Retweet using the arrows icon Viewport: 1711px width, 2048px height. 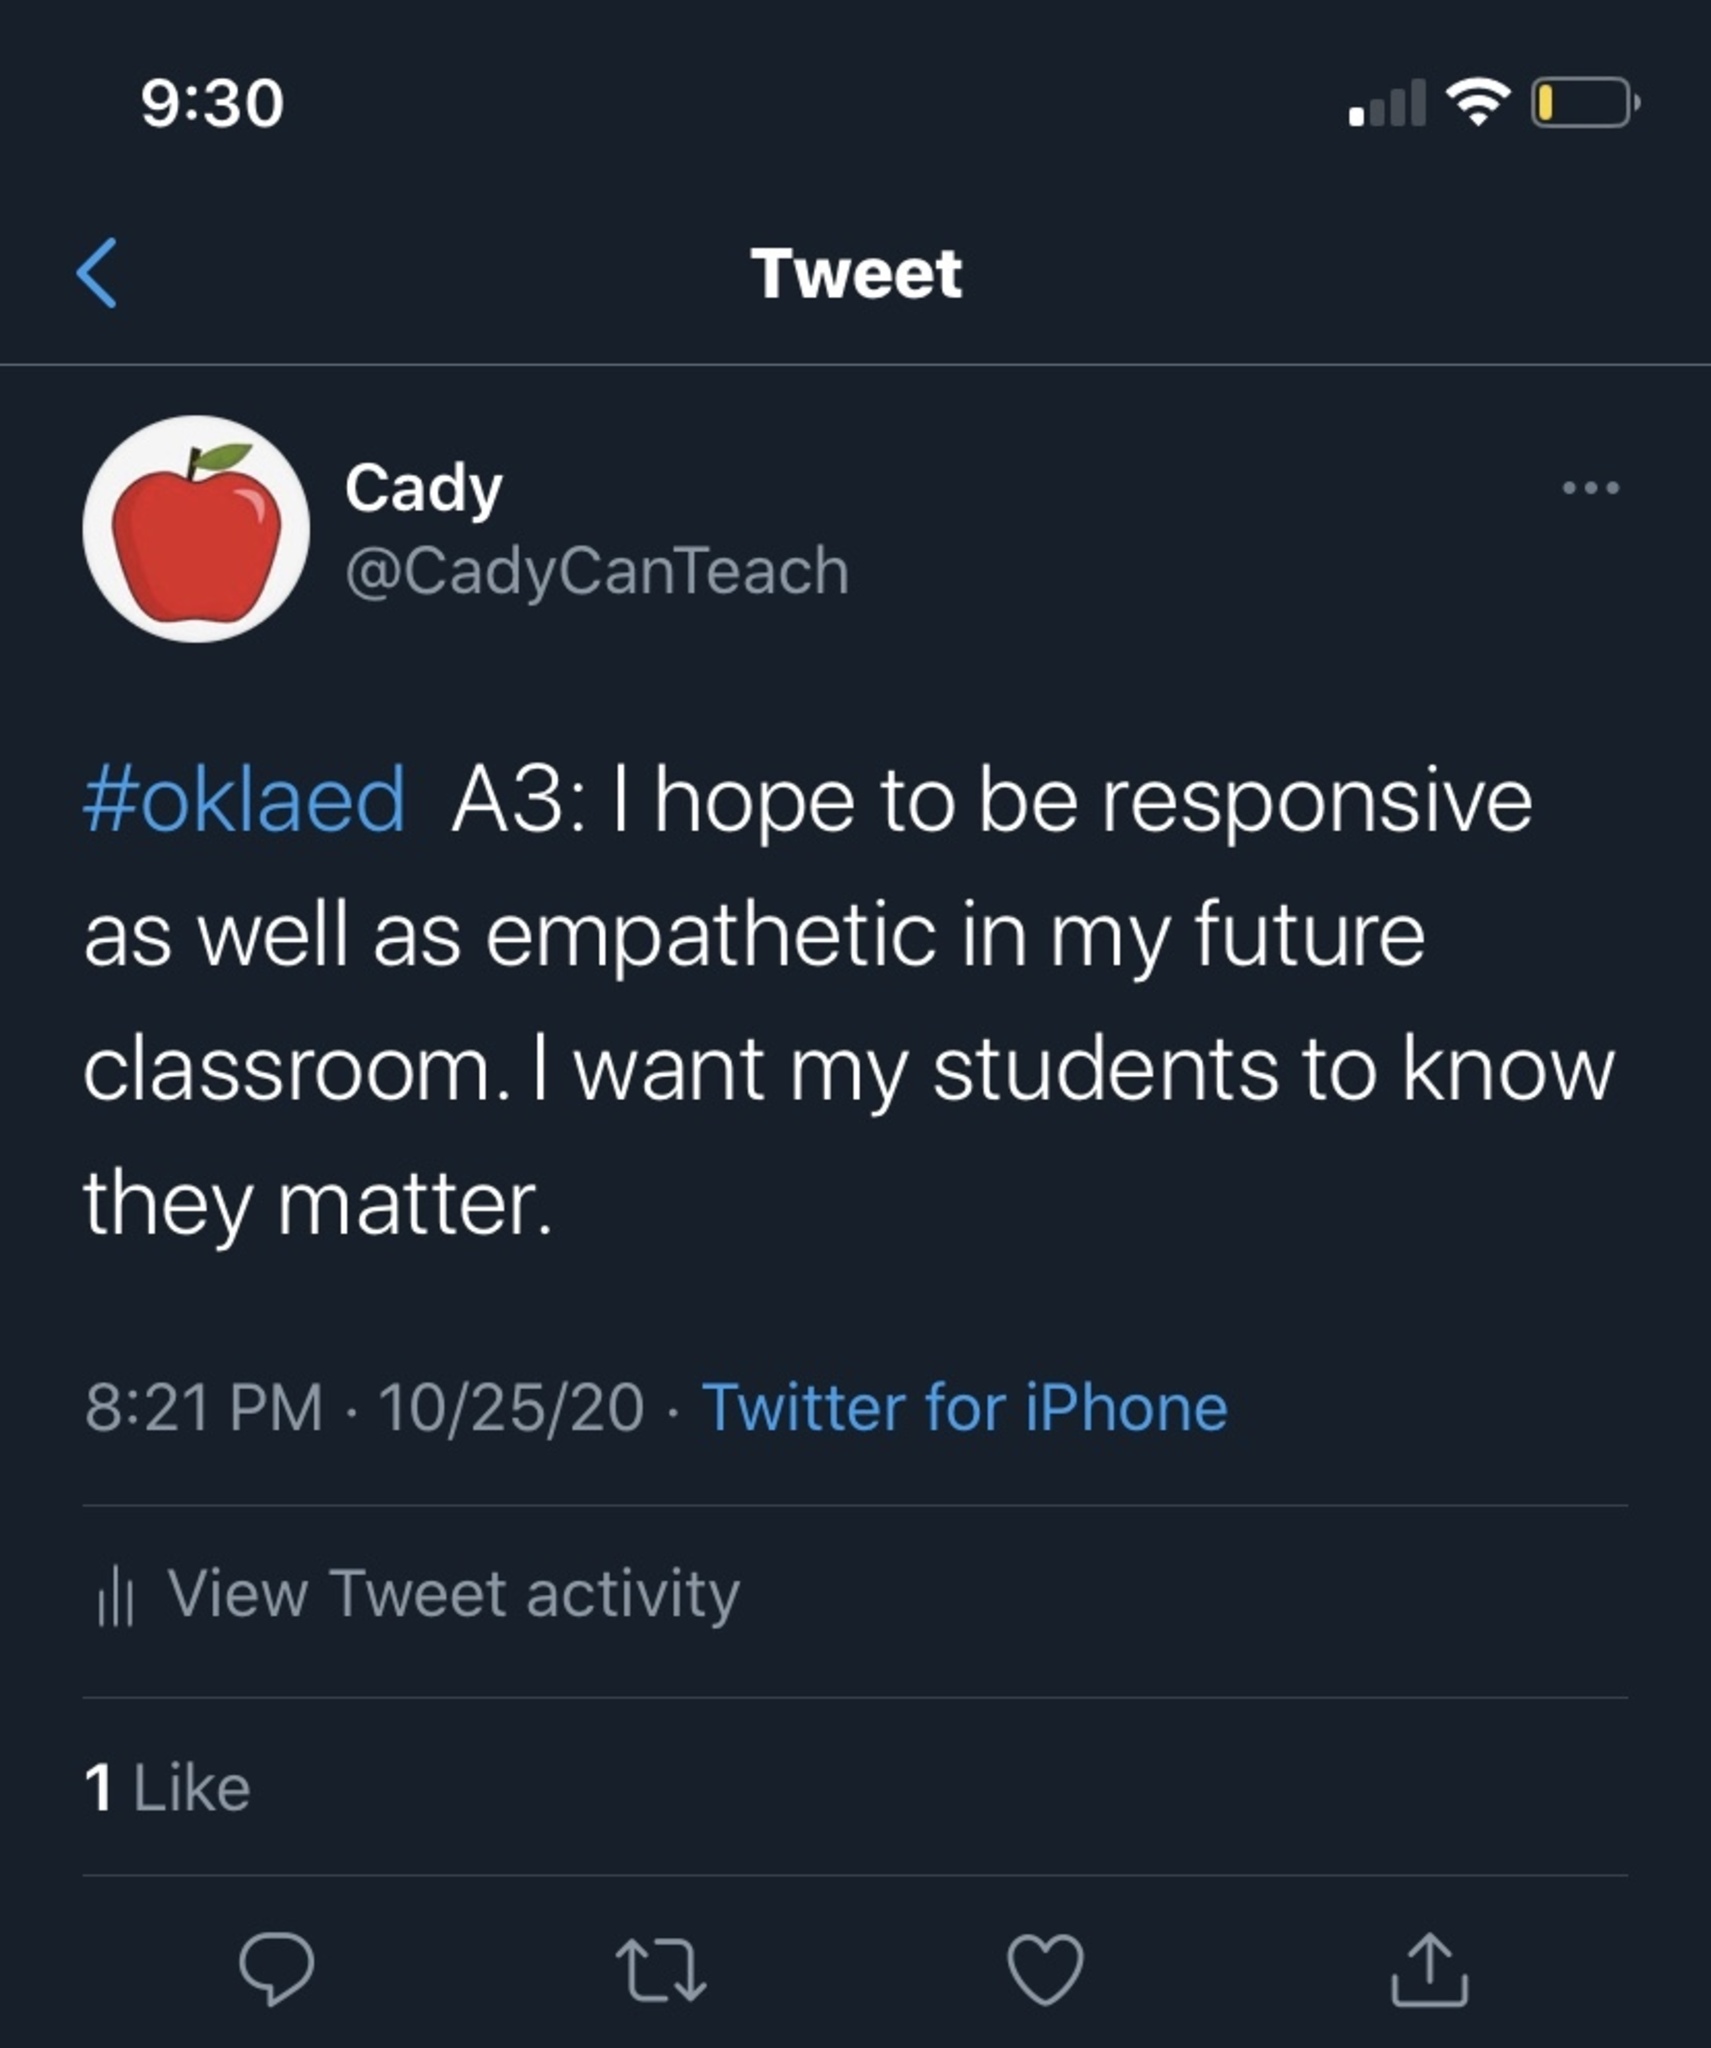661,1970
